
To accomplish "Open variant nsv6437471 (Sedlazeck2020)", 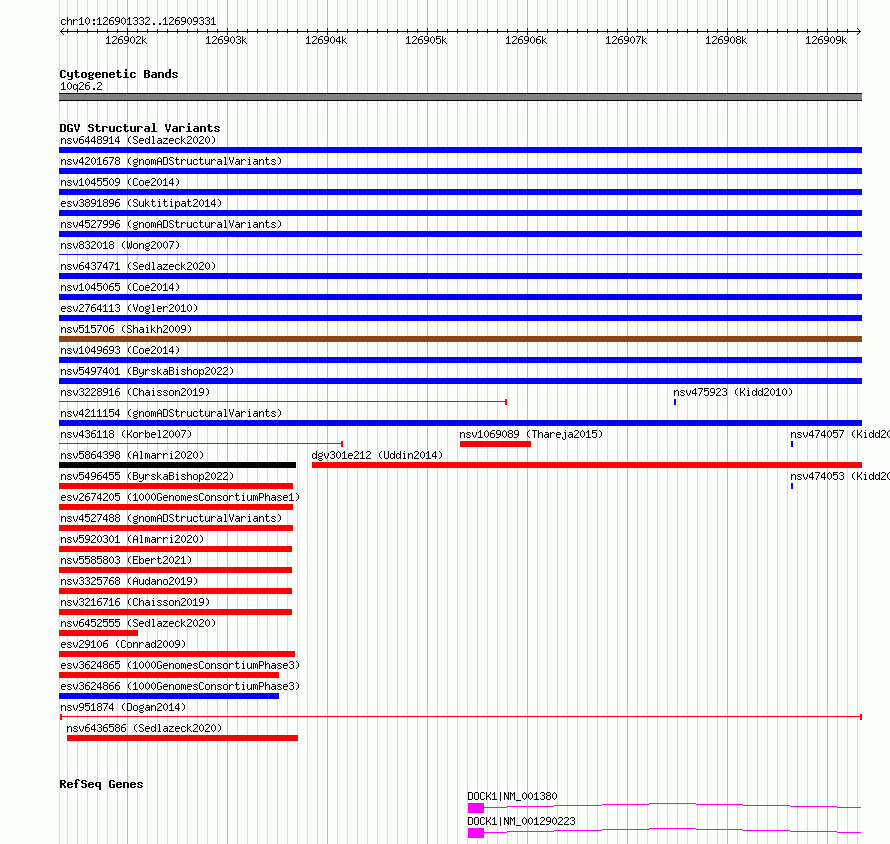I will (x=138, y=266).
